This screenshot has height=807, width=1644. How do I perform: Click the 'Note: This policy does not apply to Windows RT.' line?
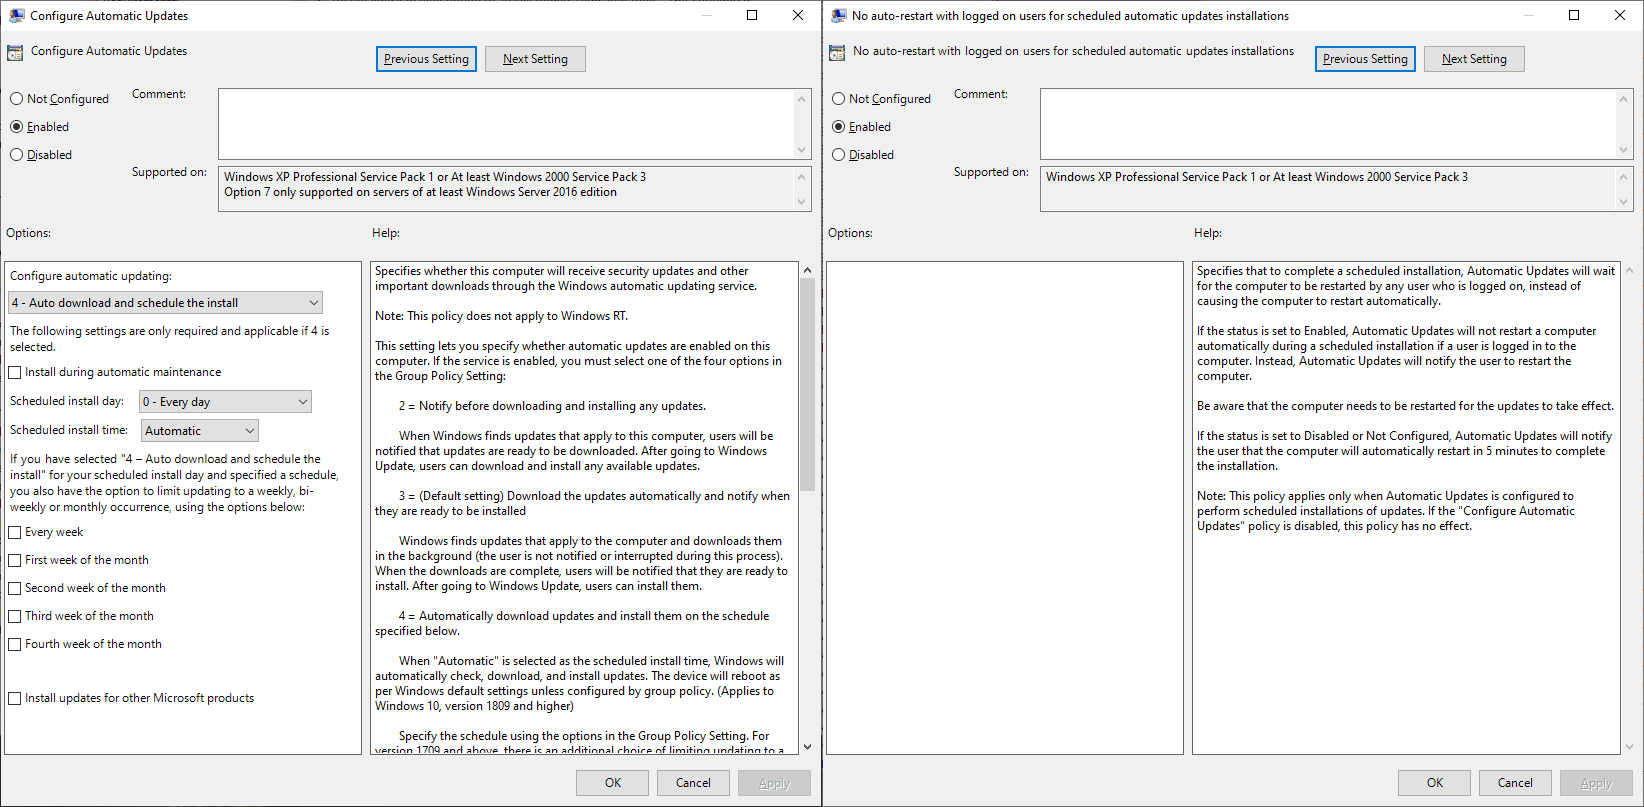tap(501, 316)
